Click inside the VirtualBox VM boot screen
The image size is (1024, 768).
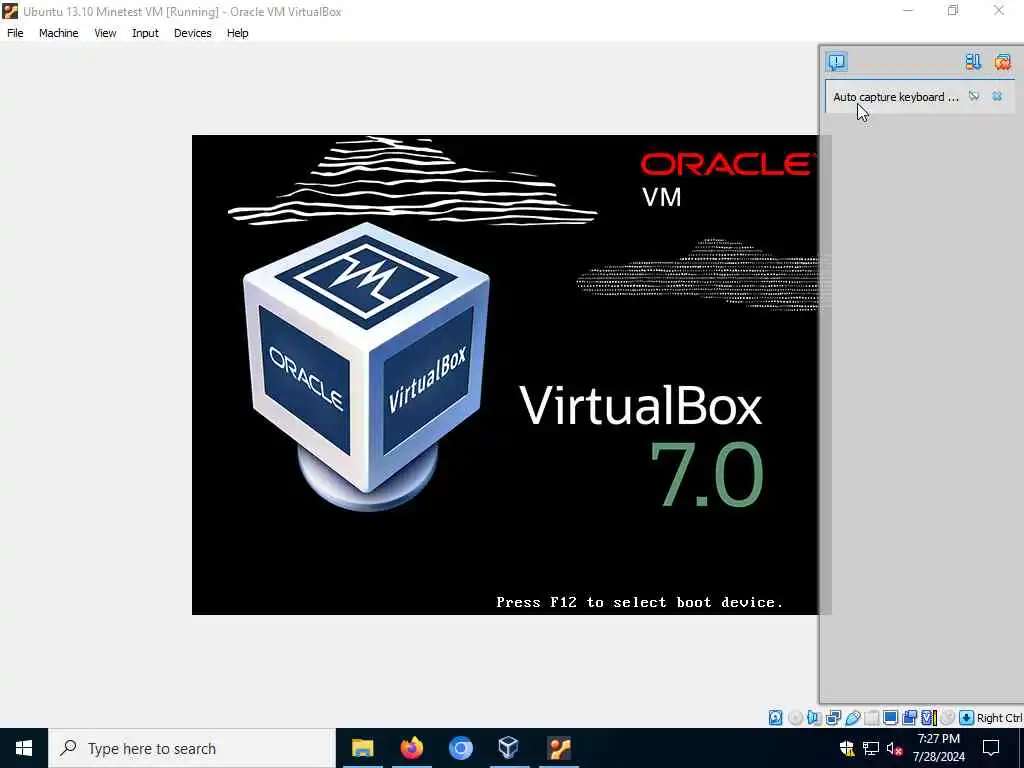(x=505, y=374)
